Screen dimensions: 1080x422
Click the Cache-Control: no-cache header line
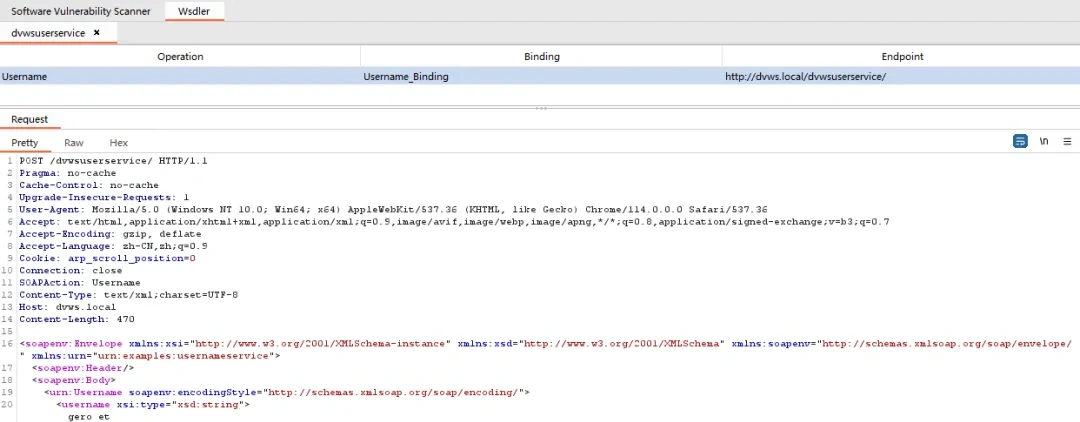tap(89, 185)
